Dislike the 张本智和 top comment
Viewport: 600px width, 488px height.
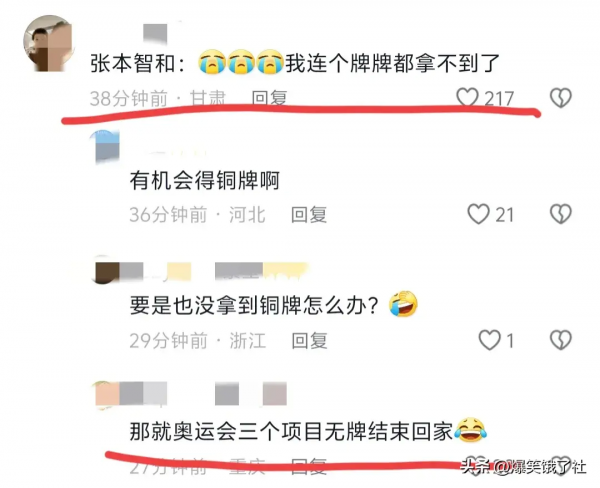tap(561, 98)
